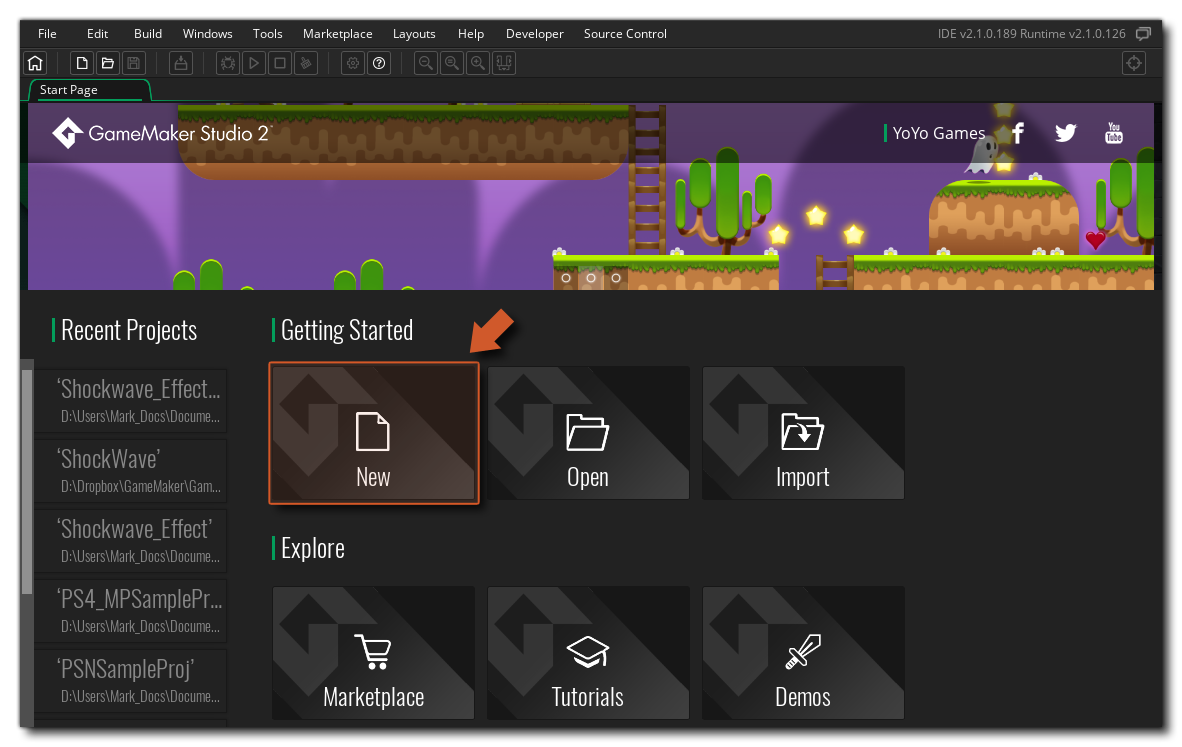This screenshot has width=1182, height=747.
Task: Click the Demos explore tile
Action: click(803, 653)
